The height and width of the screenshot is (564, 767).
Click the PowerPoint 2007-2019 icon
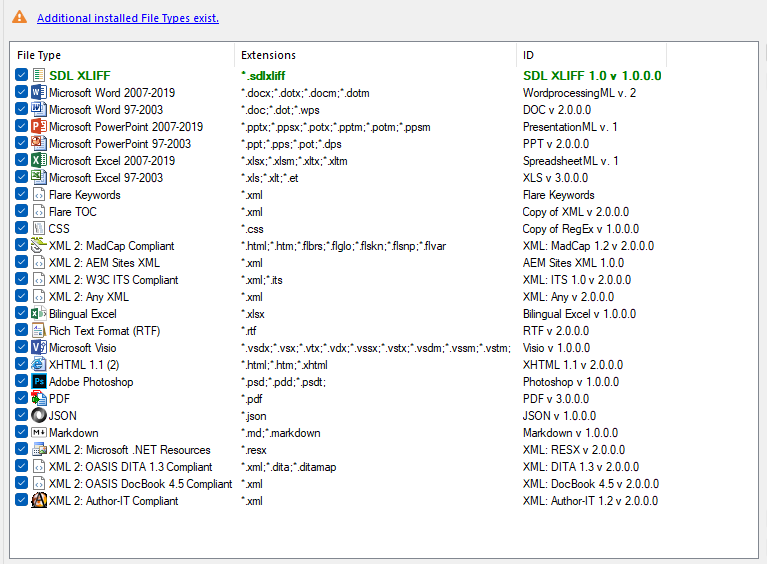(x=39, y=126)
